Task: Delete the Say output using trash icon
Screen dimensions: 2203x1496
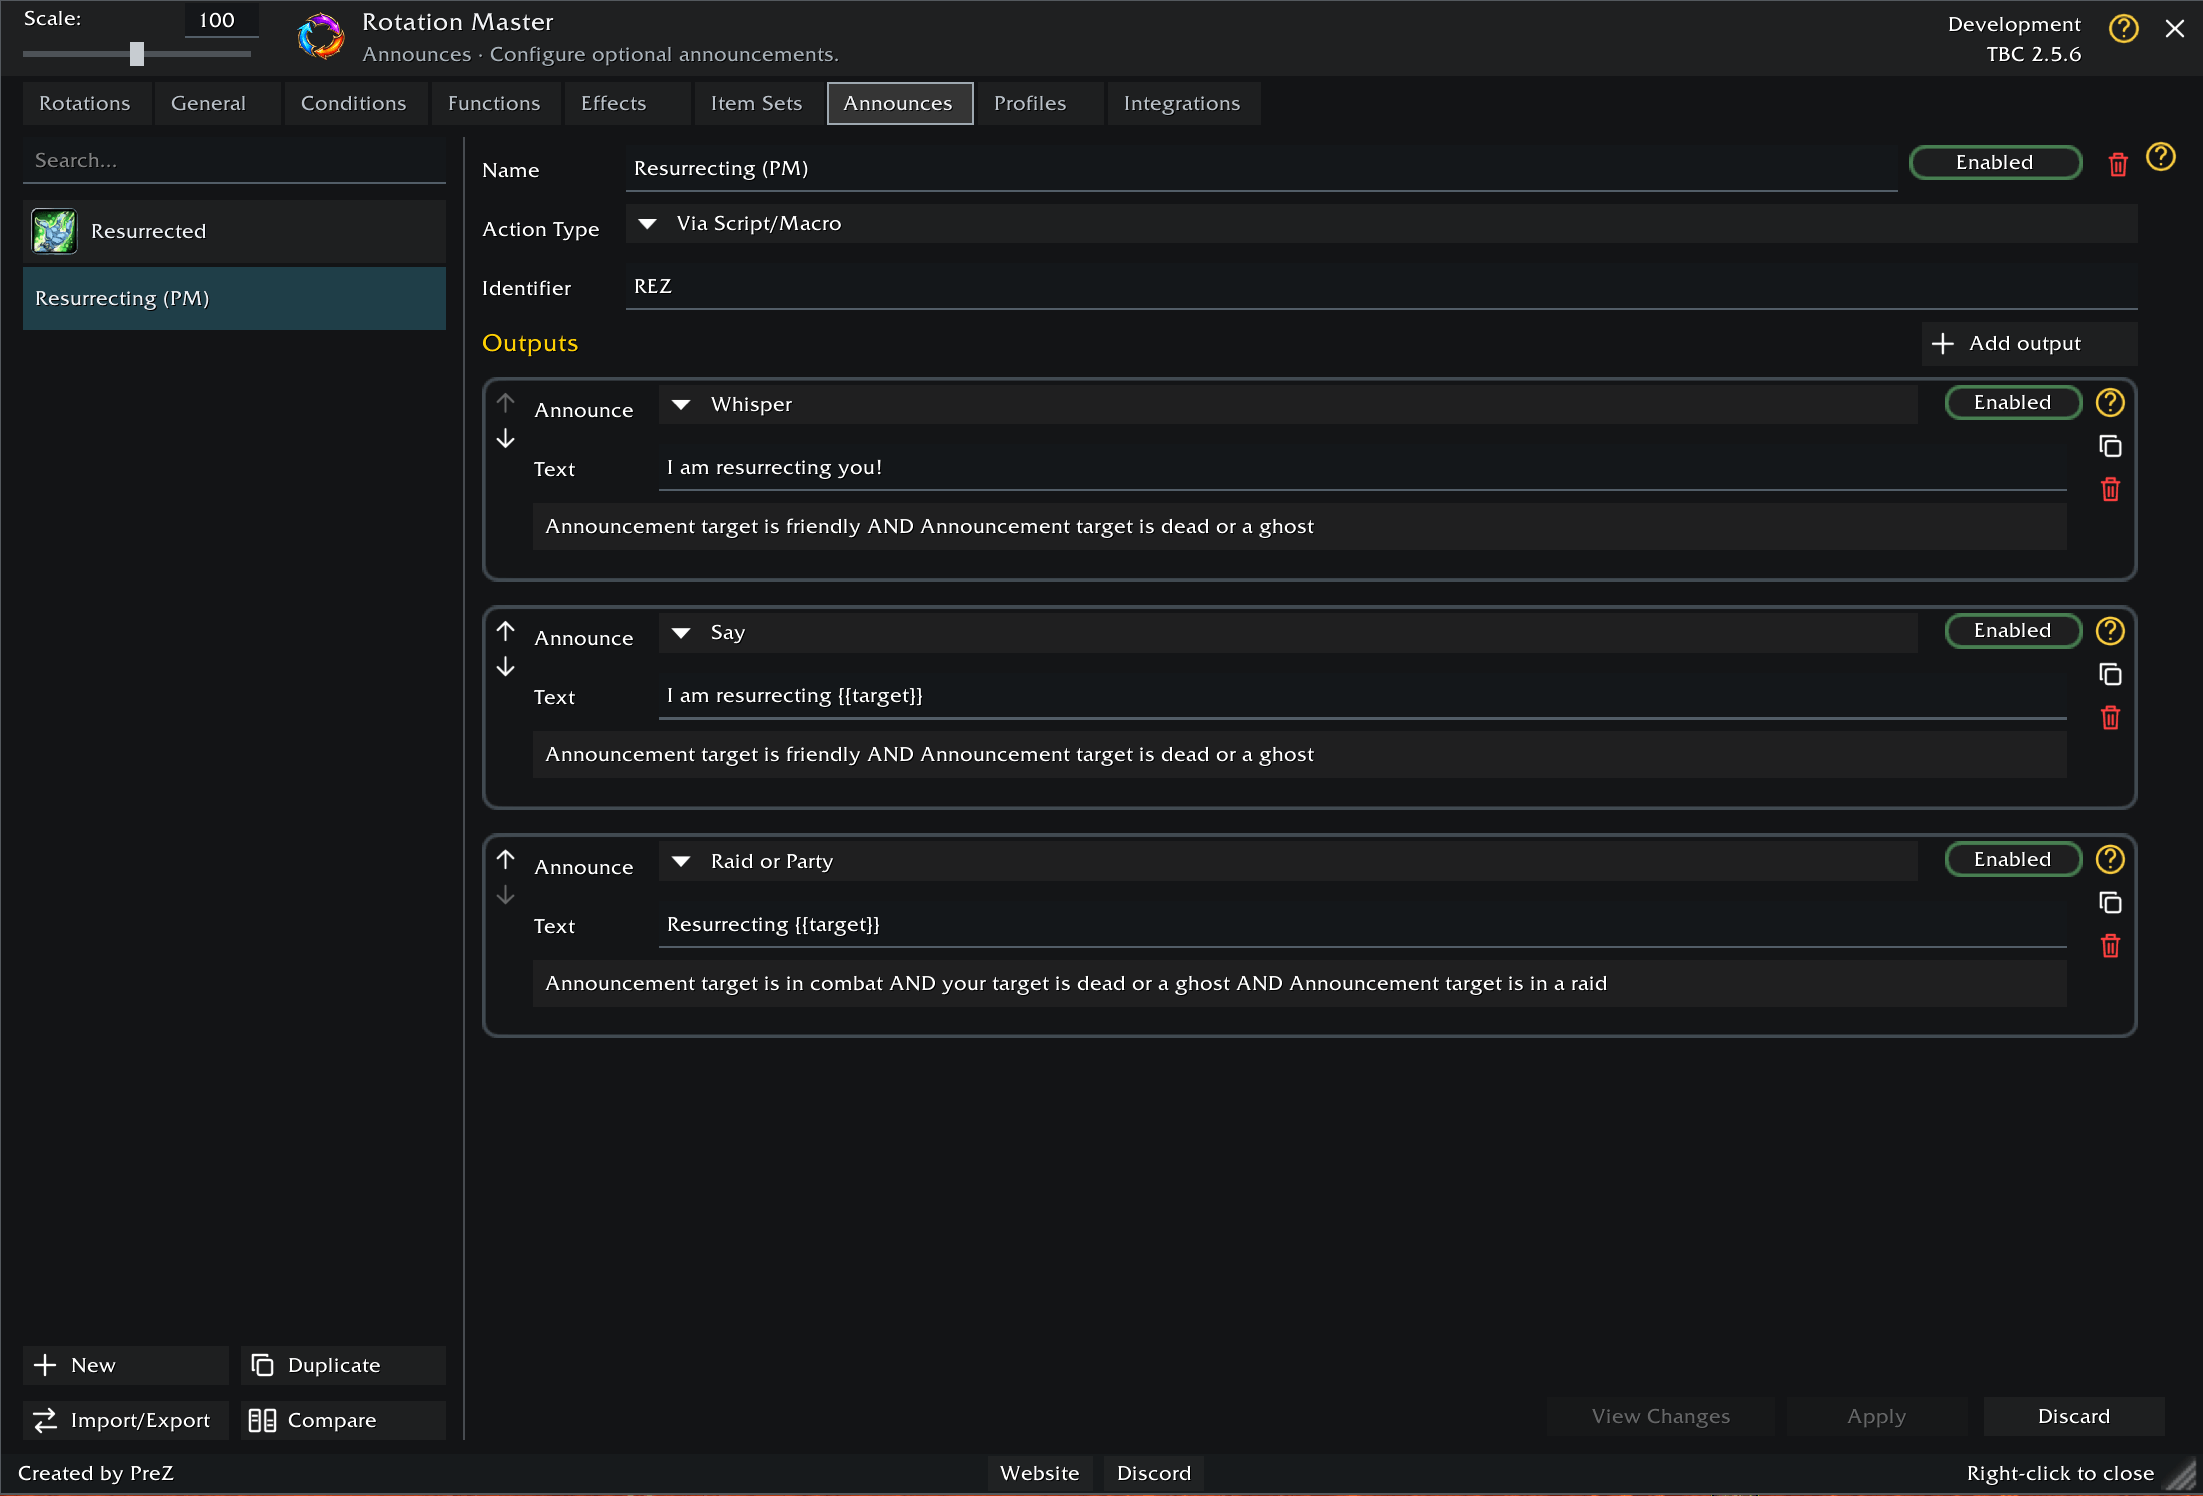Action: (2110, 718)
